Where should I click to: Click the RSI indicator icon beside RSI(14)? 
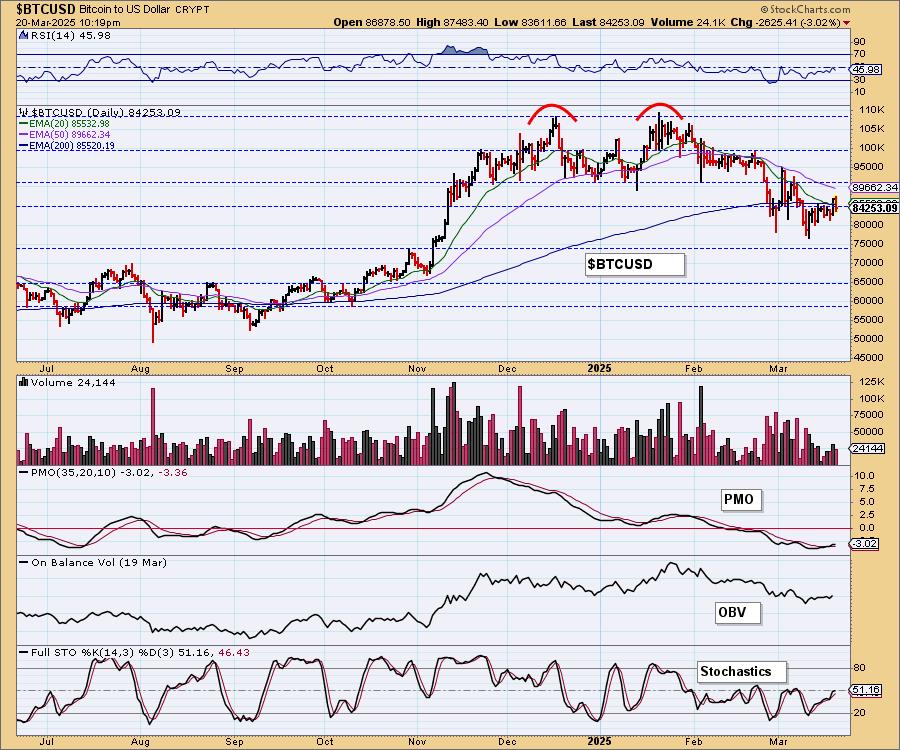(x=24, y=36)
